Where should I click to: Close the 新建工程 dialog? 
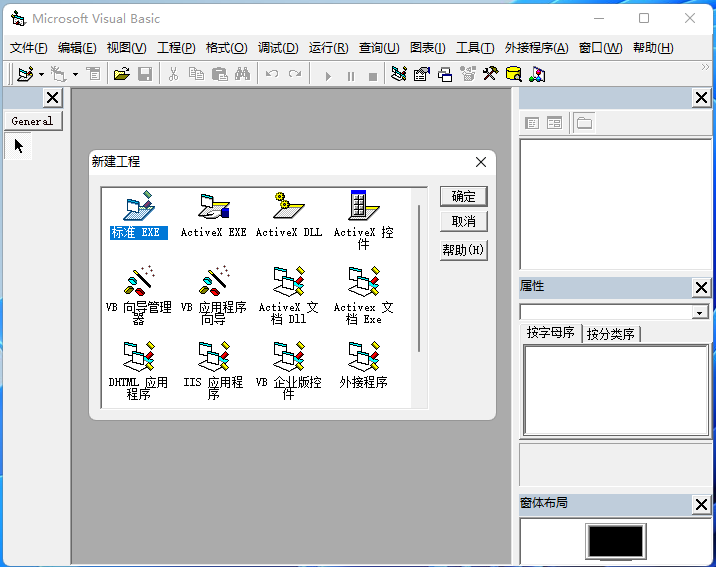click(481, 162)
